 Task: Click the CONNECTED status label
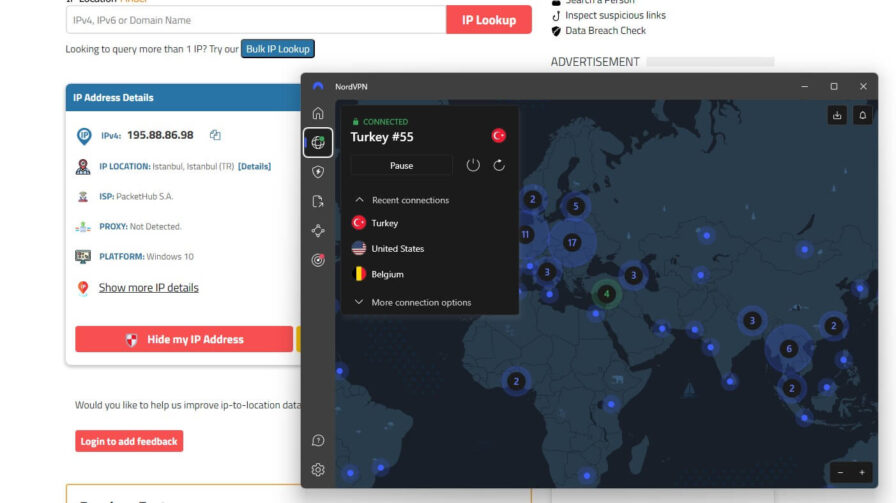(385, 122)
